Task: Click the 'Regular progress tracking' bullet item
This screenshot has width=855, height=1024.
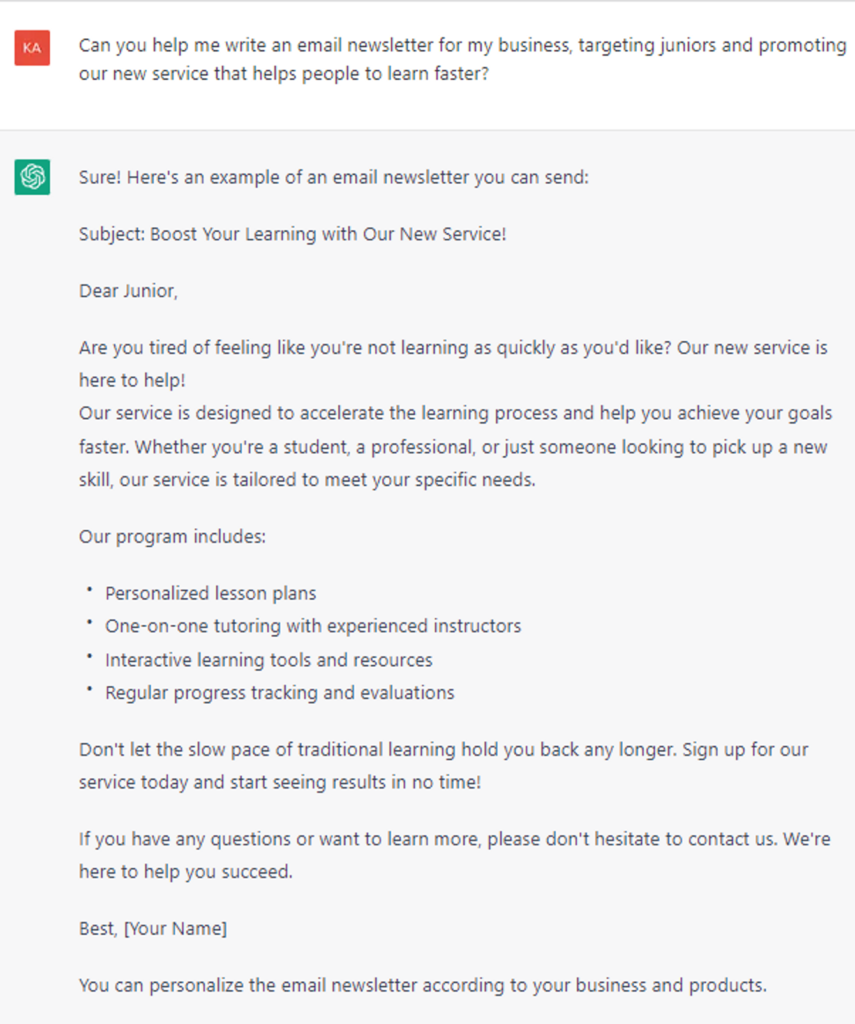Action: click(279, 692)
